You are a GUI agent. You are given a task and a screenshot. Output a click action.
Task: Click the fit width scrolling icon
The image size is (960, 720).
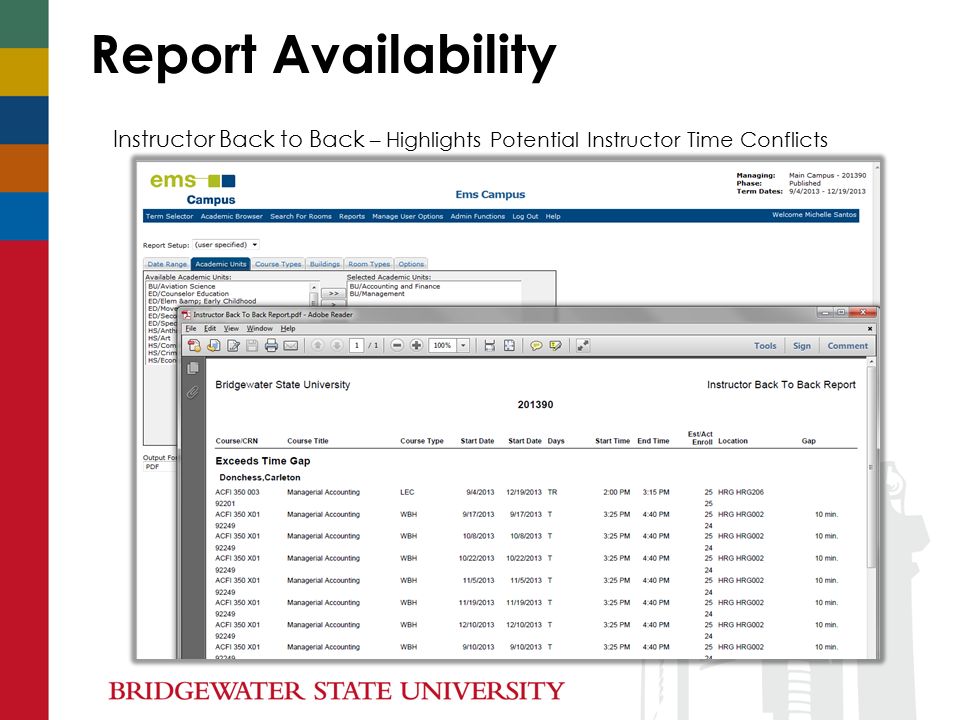pyautogui.click(x=489, y=346)
